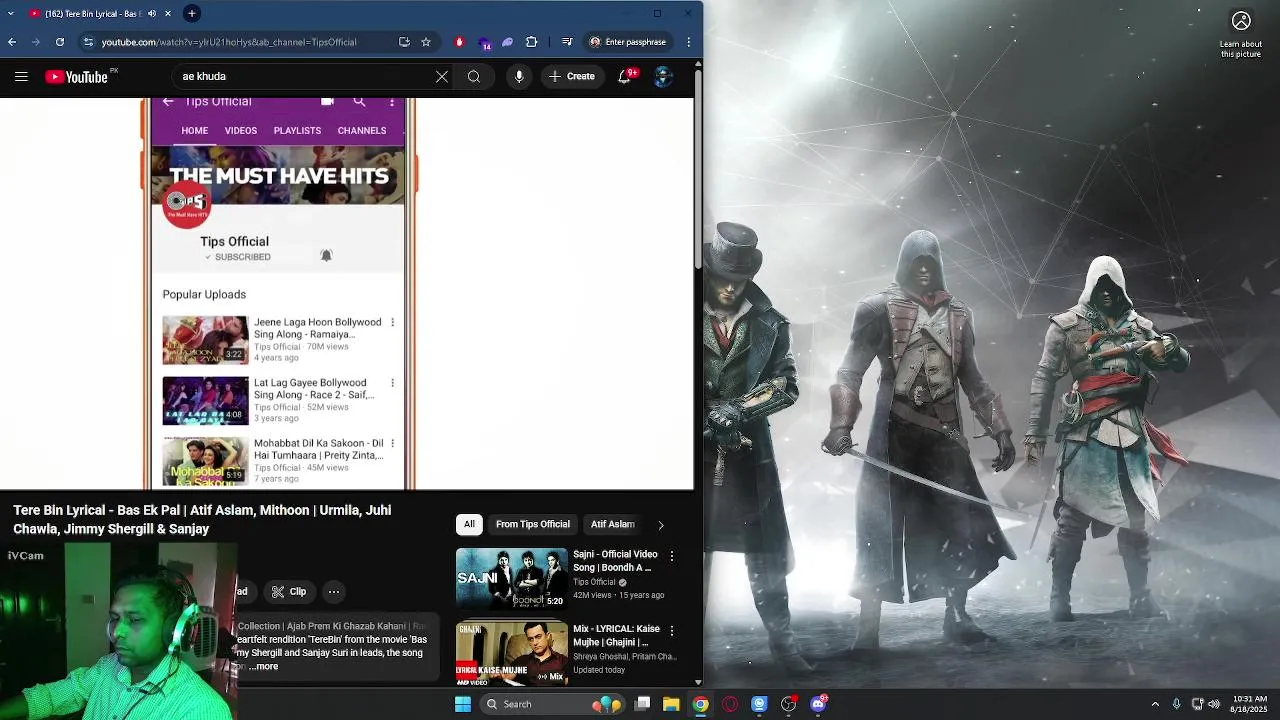Select the 'All' filter chip

coord(469,524)
